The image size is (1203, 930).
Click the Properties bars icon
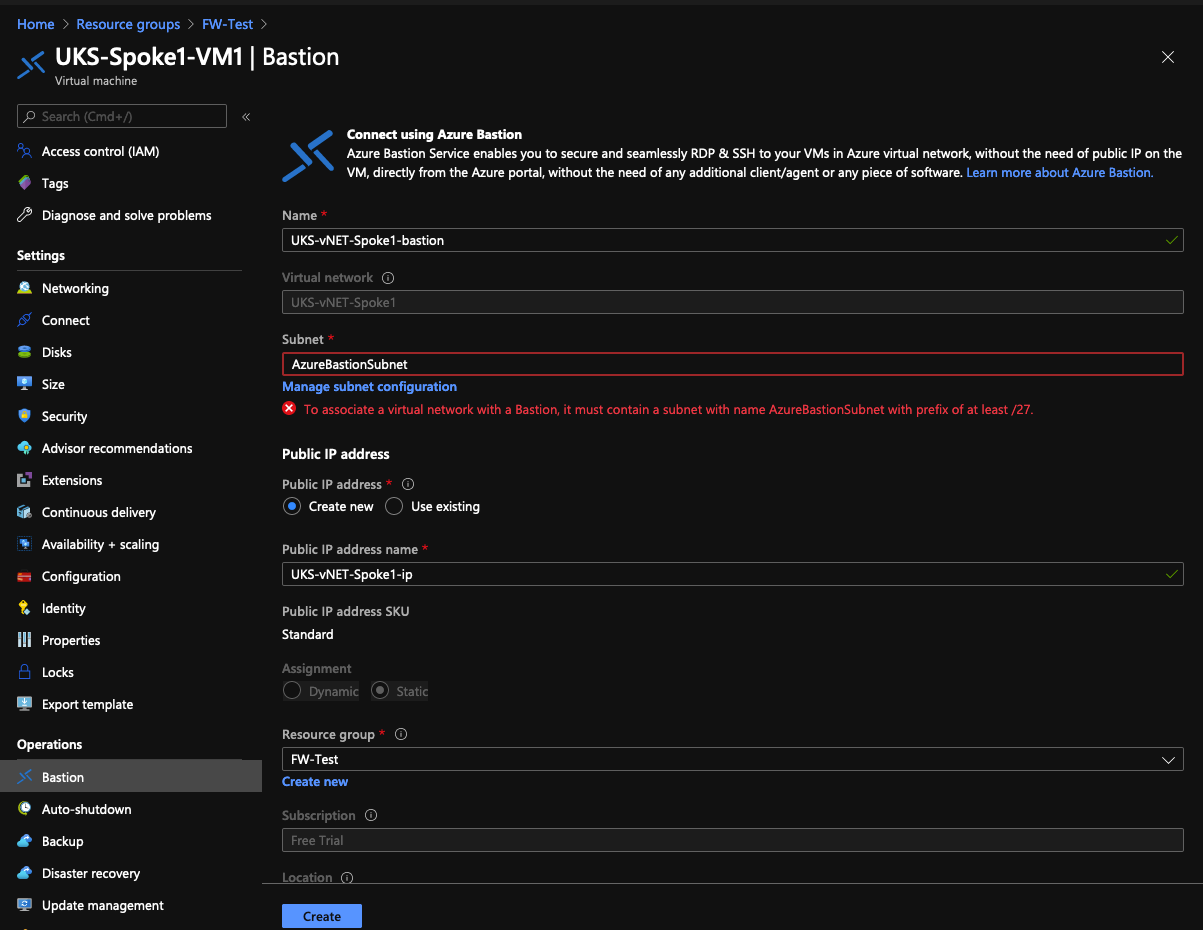click(x=25, y=640)
